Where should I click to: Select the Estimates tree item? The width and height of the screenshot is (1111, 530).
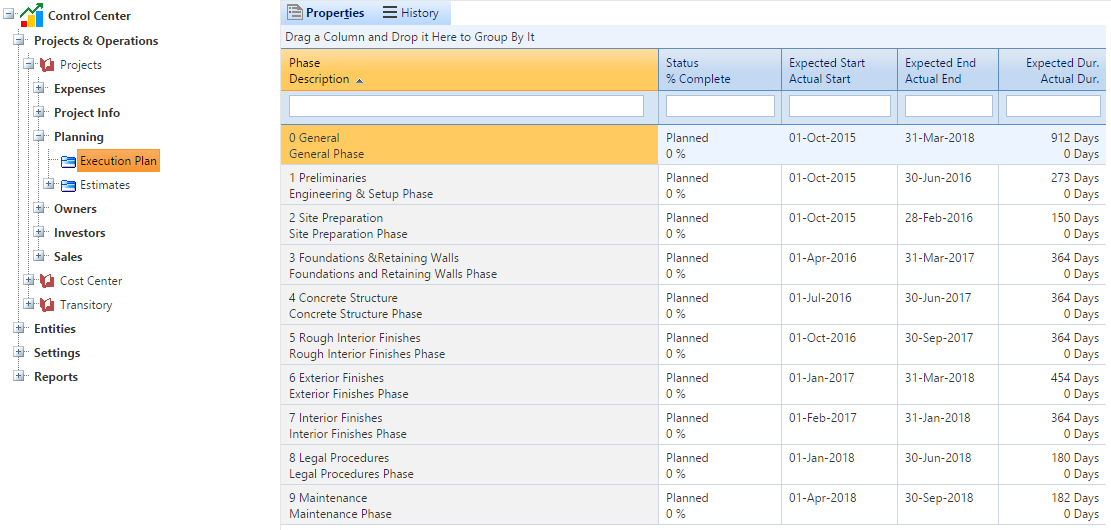(x=105, y=185)
